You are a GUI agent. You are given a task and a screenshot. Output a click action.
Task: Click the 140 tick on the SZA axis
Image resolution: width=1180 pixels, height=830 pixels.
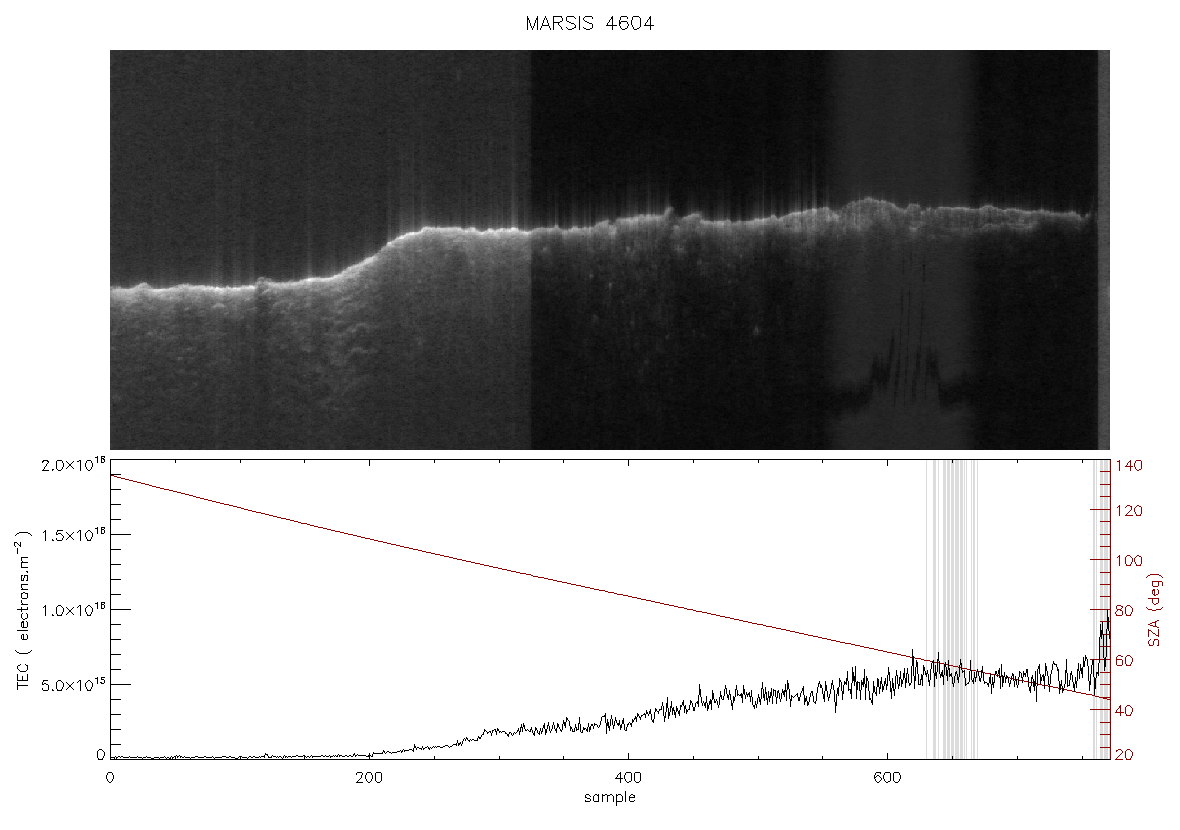point(1129,466)
